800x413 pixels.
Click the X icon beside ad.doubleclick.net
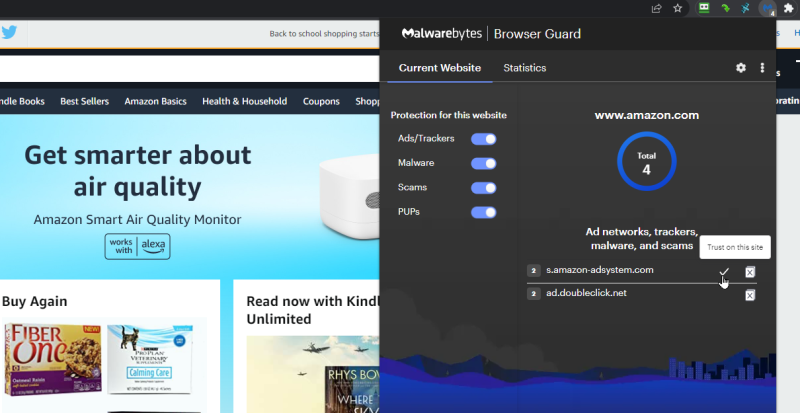click(x=750, y=294)
